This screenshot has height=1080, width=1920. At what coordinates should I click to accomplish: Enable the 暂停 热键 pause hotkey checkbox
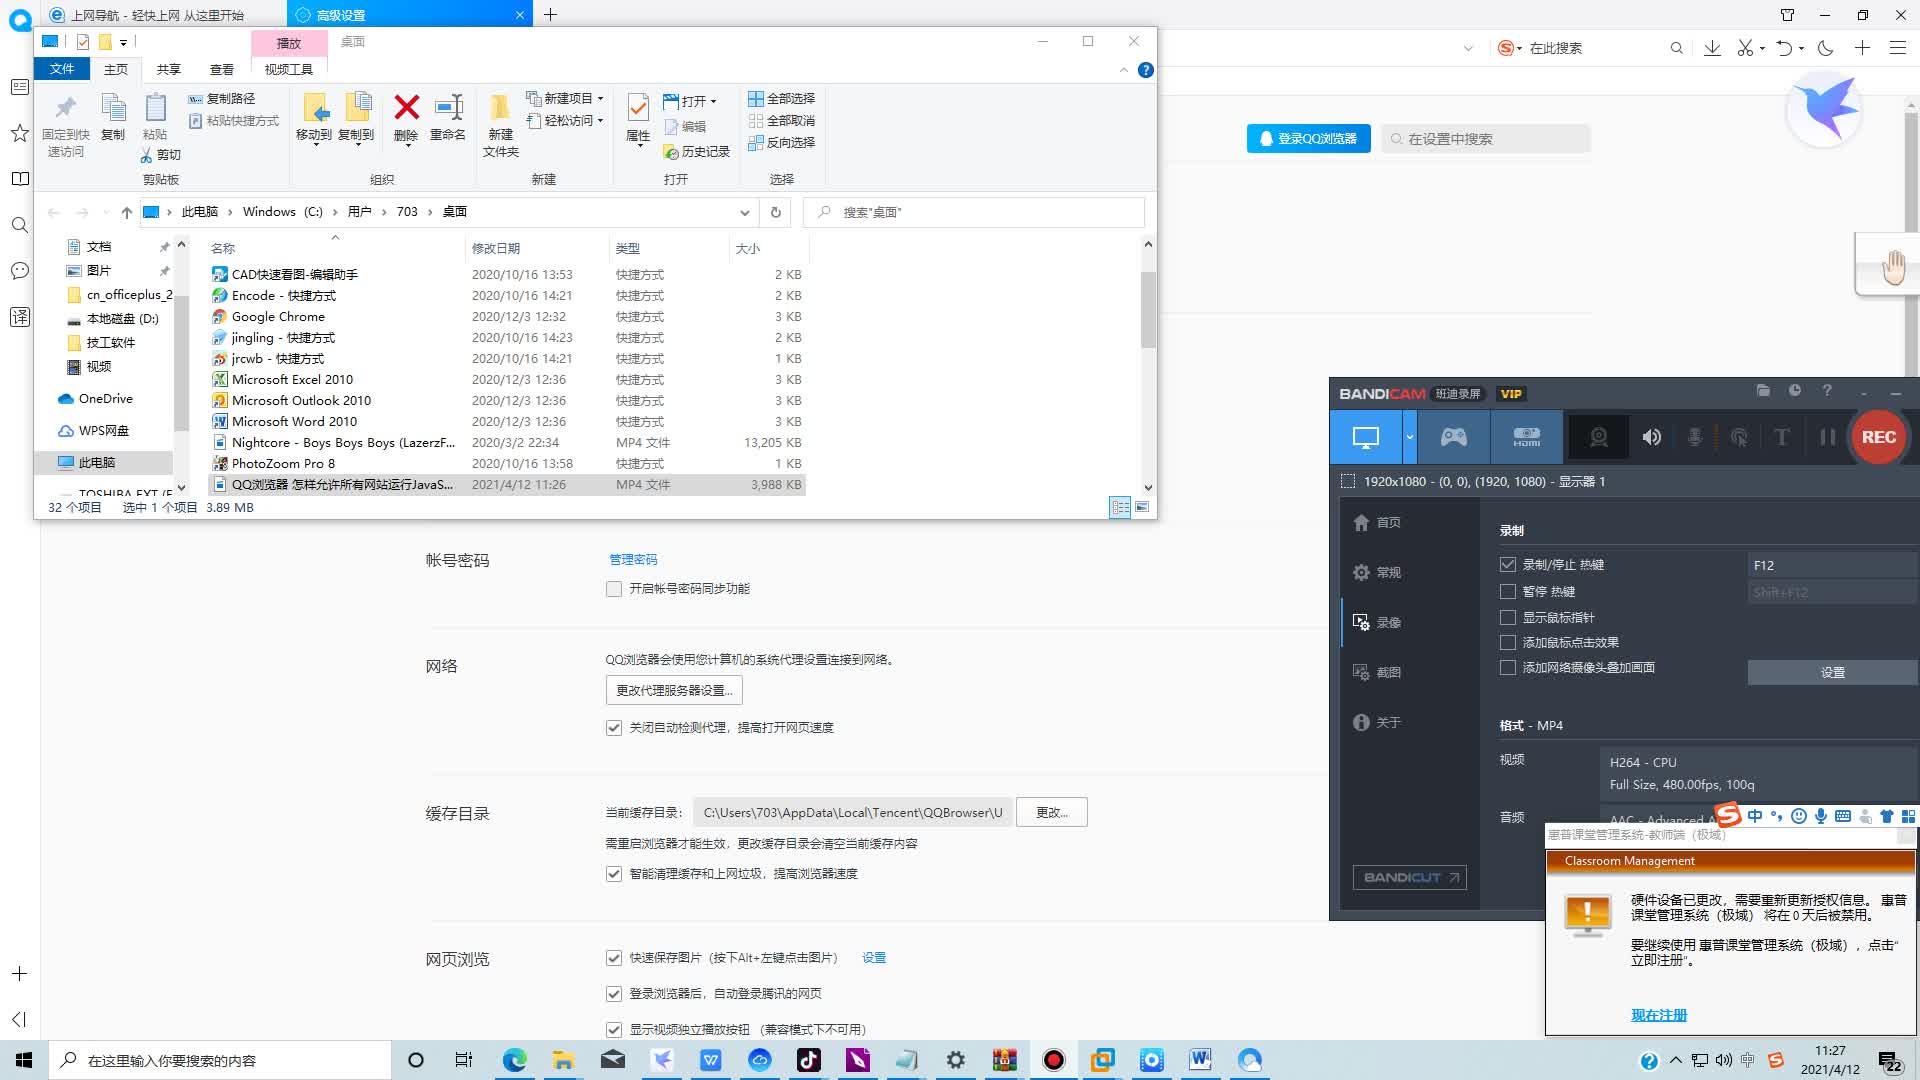[x=1508, y=591]
